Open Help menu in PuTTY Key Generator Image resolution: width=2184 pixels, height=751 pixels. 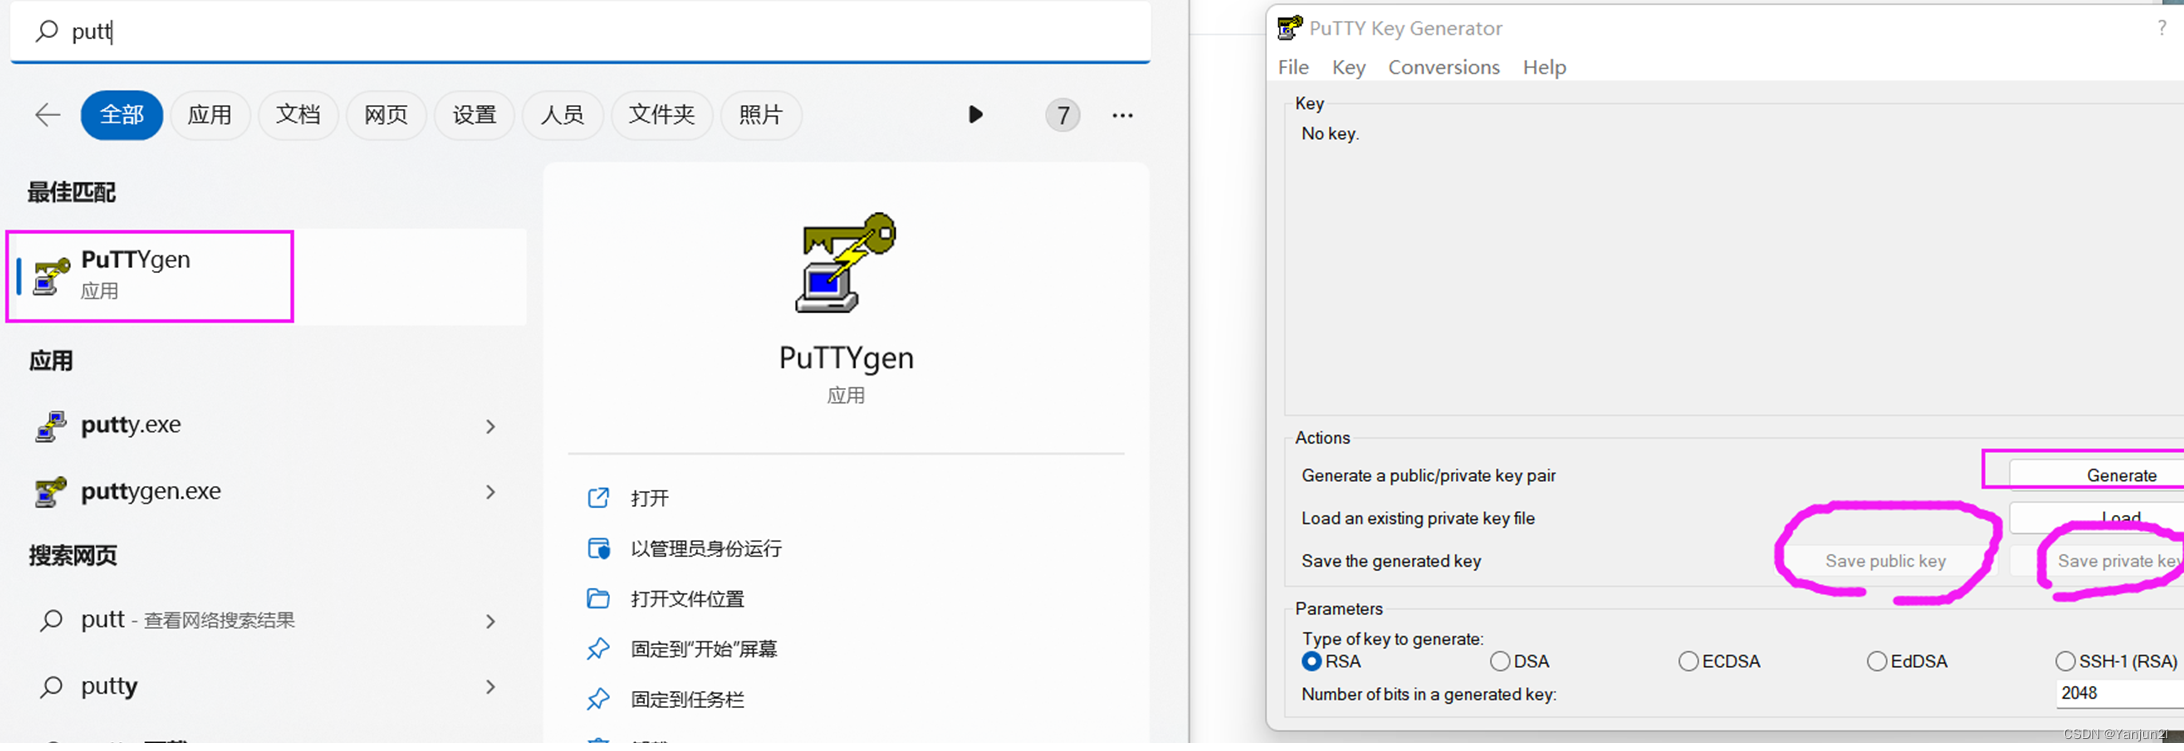[x=1544, y=67]
